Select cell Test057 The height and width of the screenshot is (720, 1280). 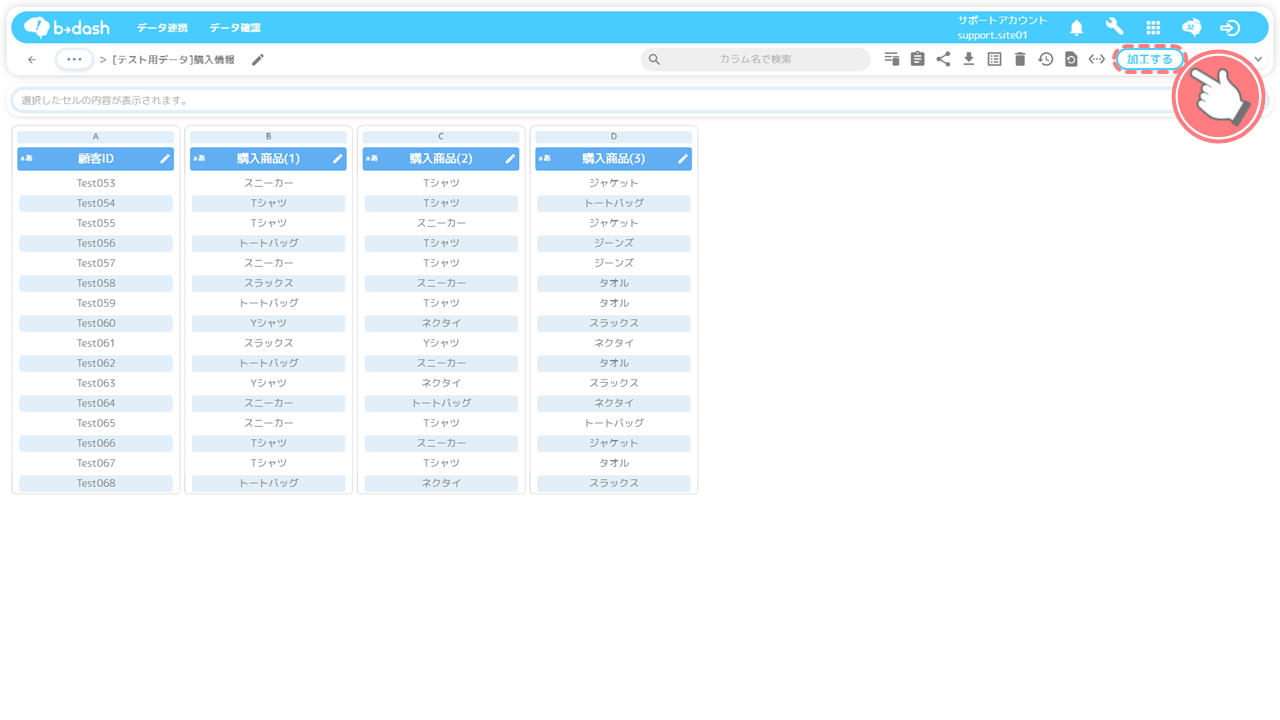point(96,263)
